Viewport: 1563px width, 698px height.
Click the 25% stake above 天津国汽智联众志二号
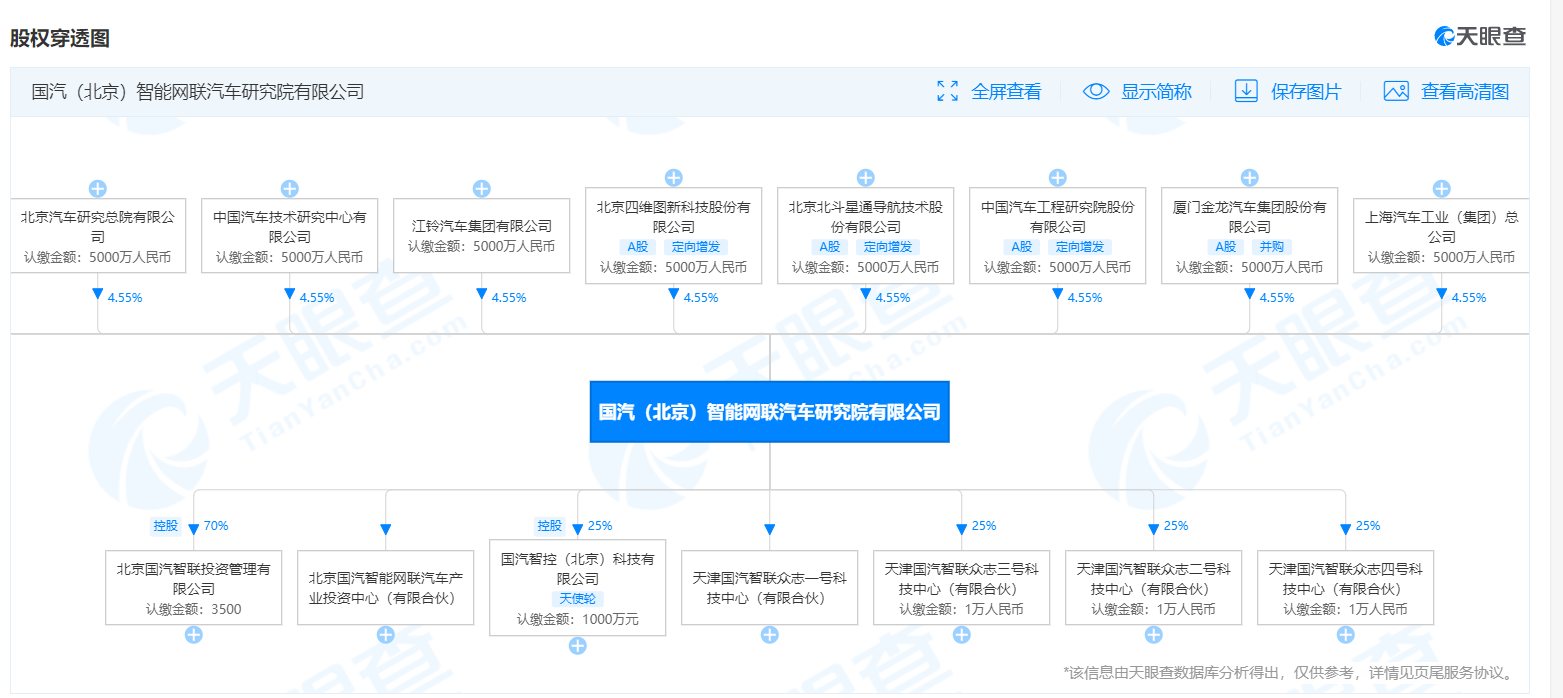[1175, 525]
